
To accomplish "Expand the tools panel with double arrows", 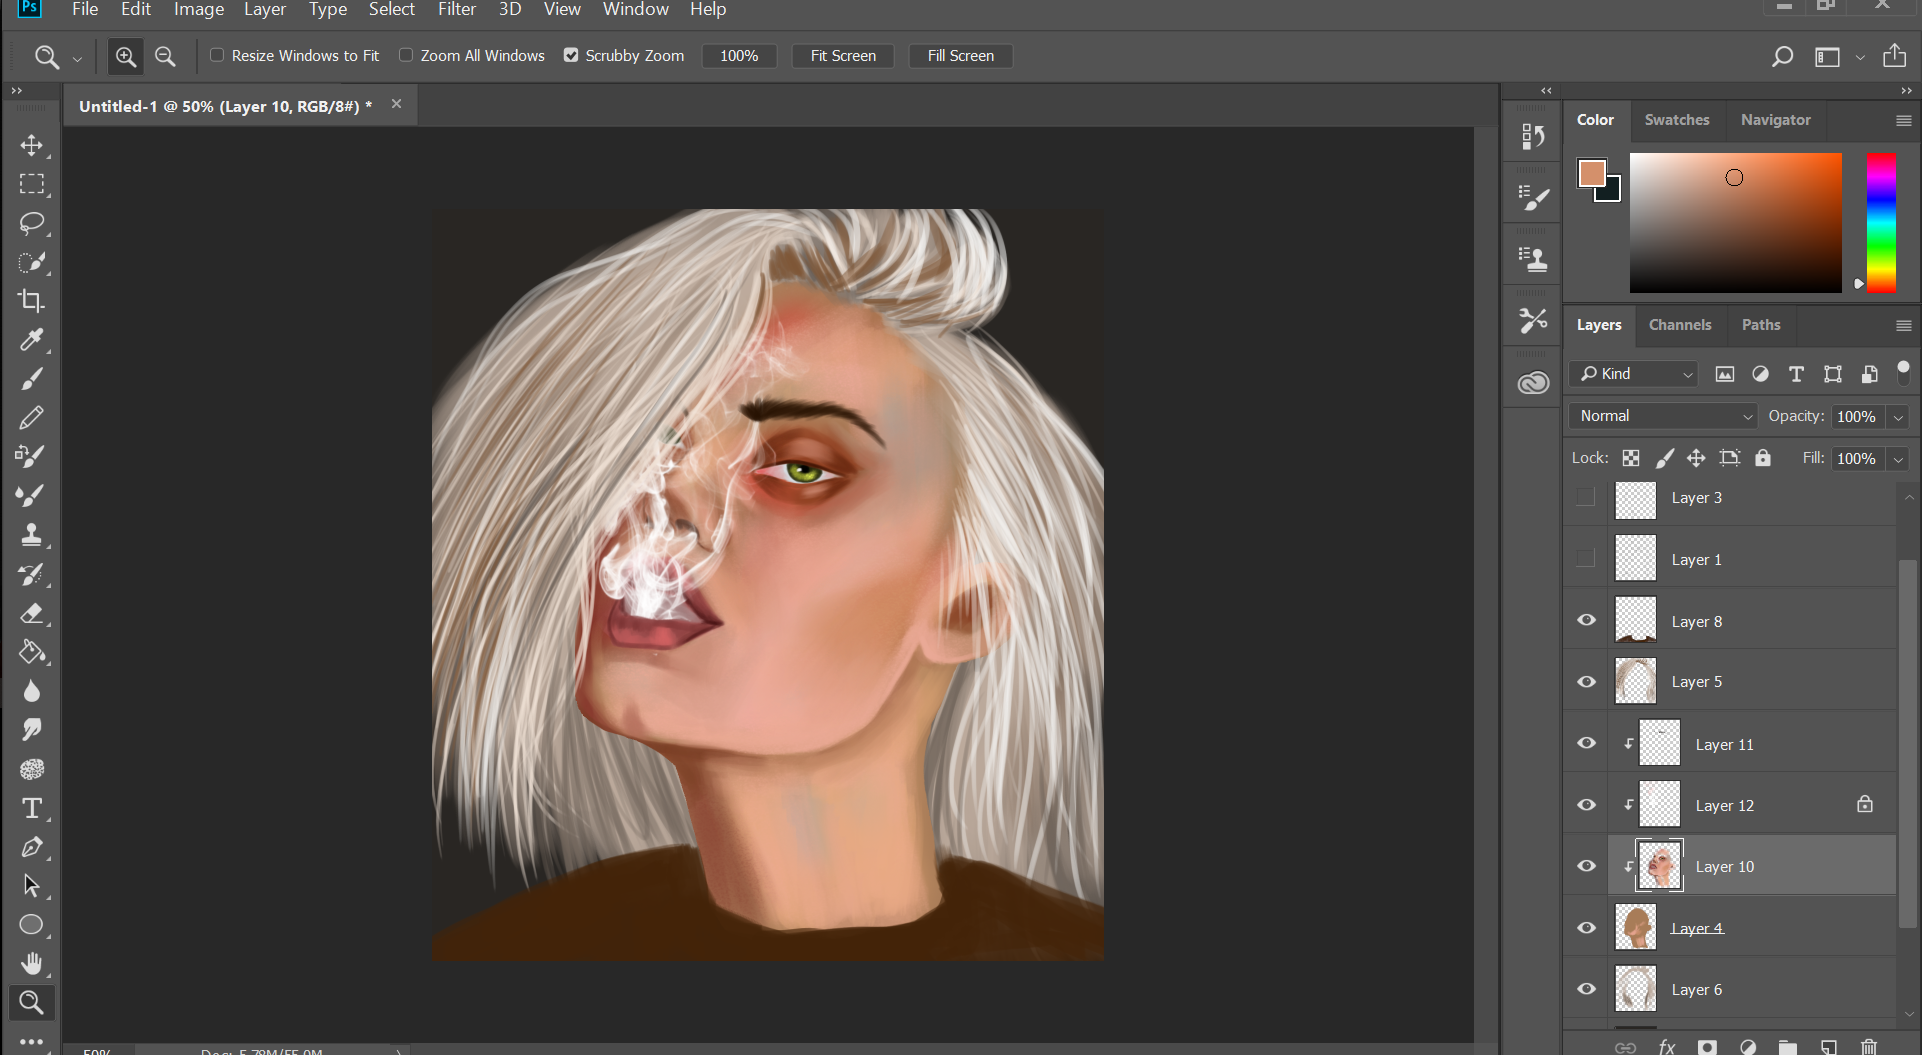I will coord(17,91).
